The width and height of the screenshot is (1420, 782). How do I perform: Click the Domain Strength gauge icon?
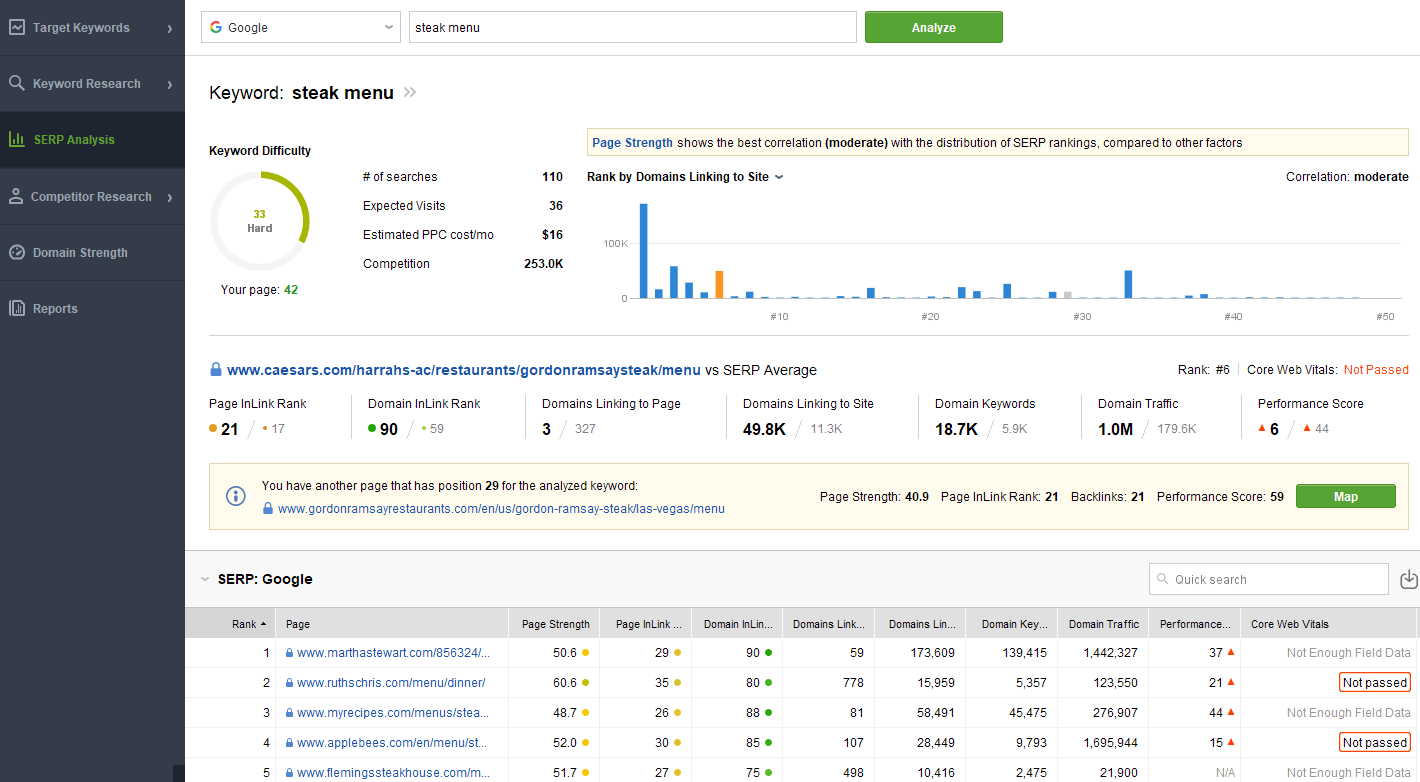(x=17, y=253)
